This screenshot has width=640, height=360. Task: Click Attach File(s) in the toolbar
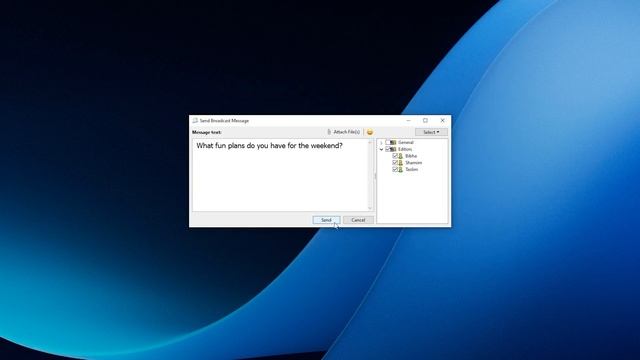click(x=344, y=132)
